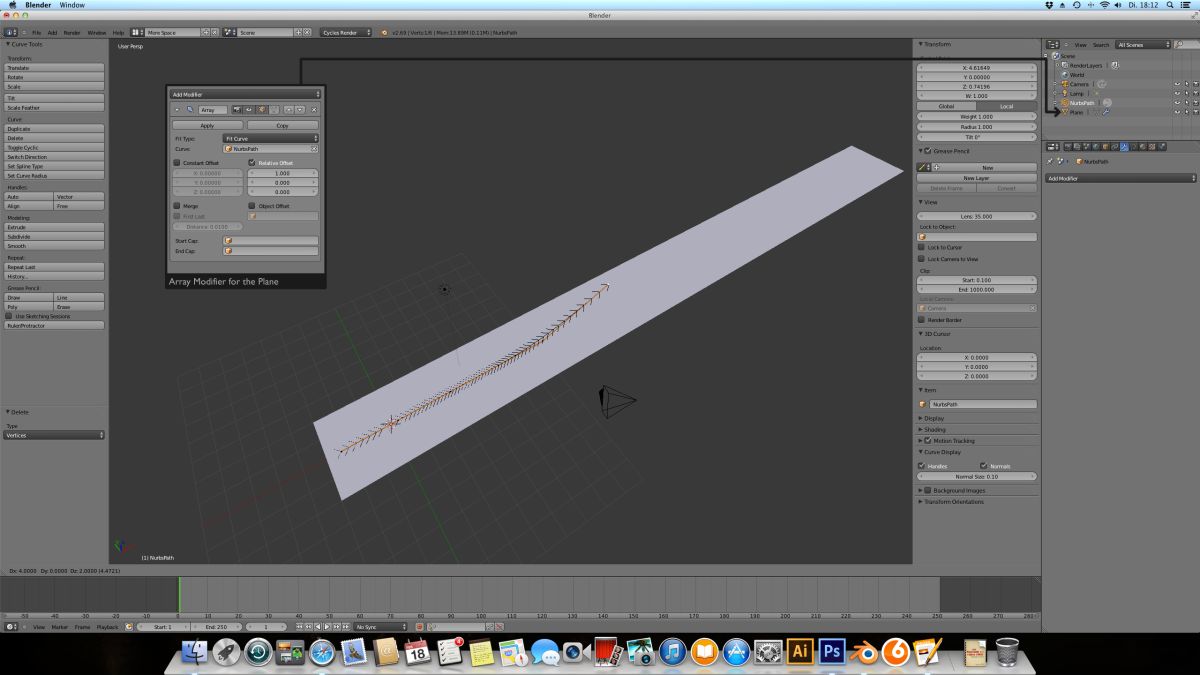Switch to the Render properties tab icon
1200x675 pixels.
(1068, 146)
